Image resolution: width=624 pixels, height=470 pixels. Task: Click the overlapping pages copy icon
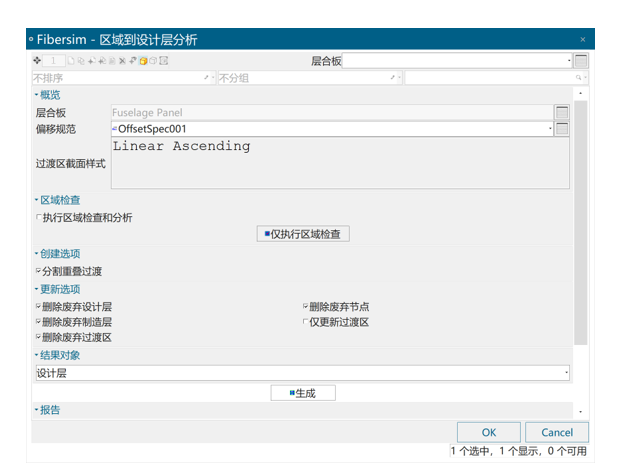tap(81, 61)
